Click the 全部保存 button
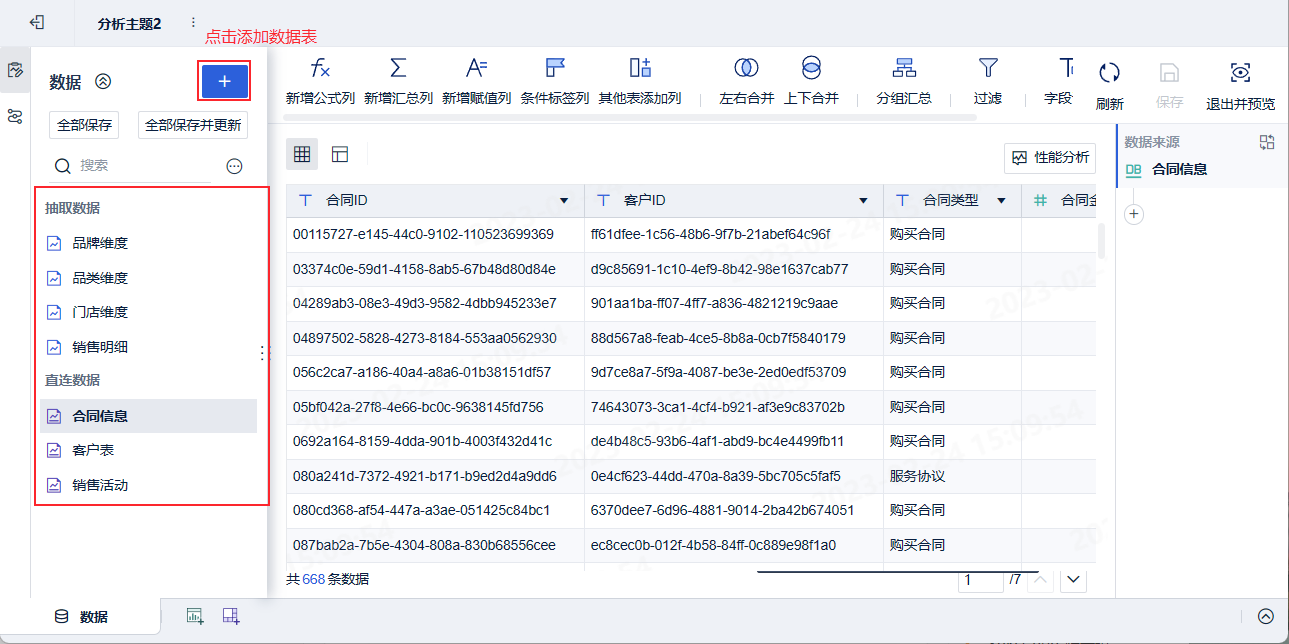Screen dimensions: 1289x644 84,125
